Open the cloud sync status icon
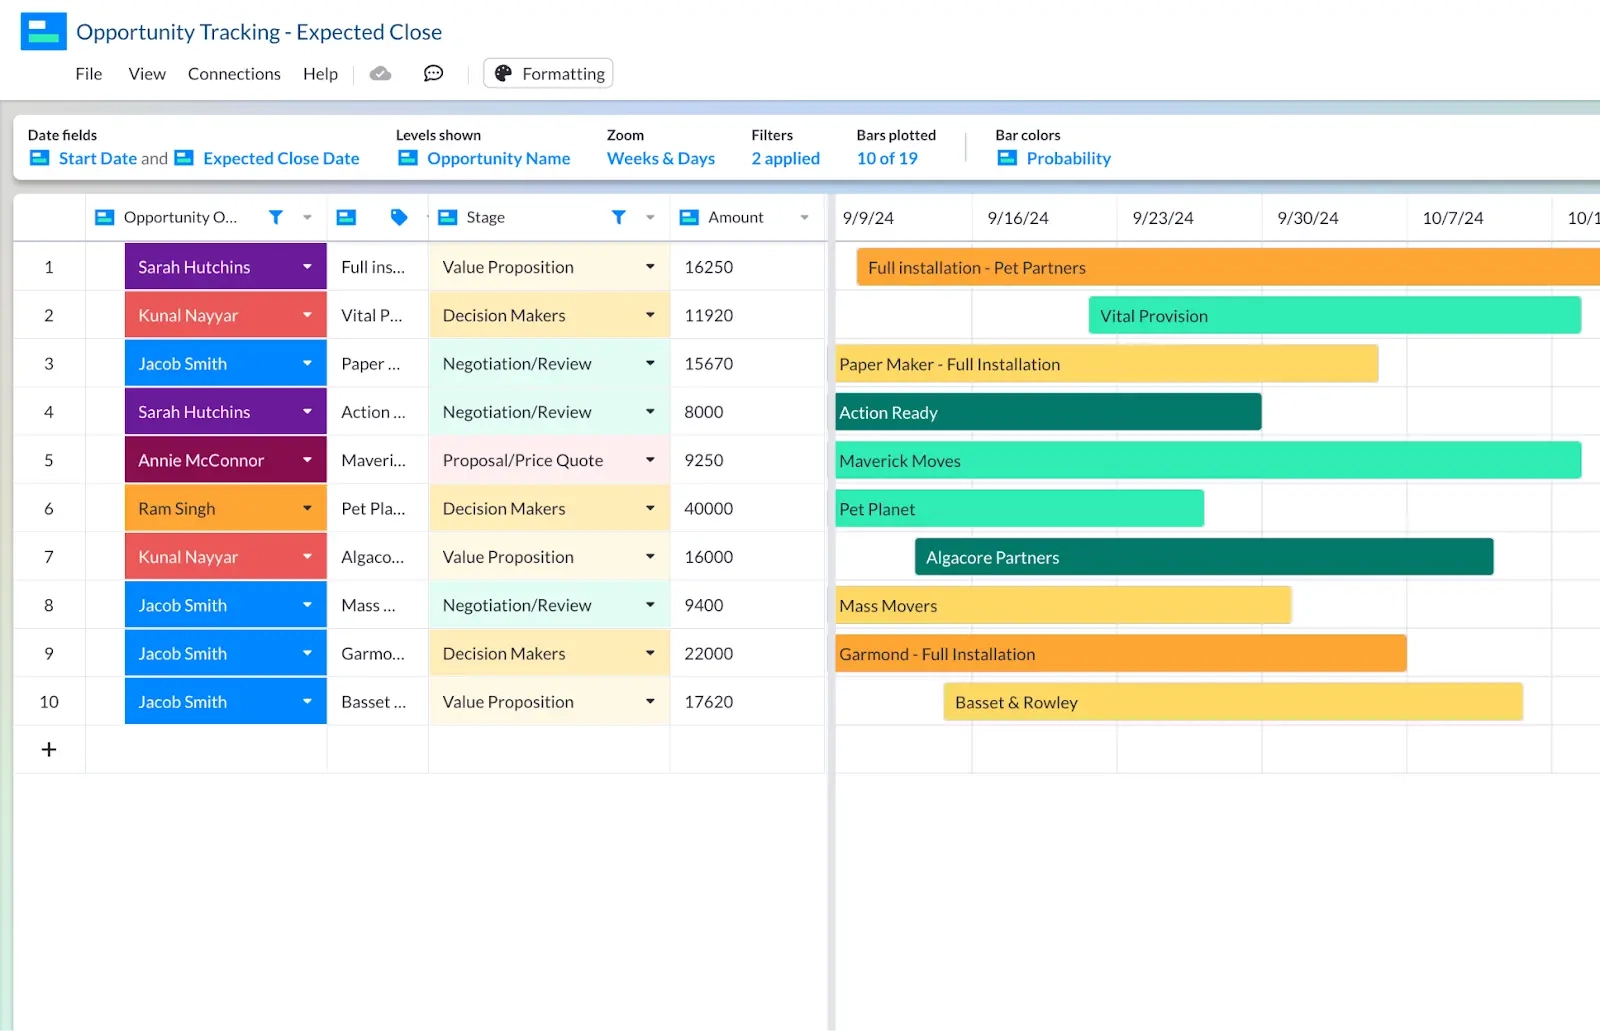This screenshot has width=1600, height=1031. point(380,73)
